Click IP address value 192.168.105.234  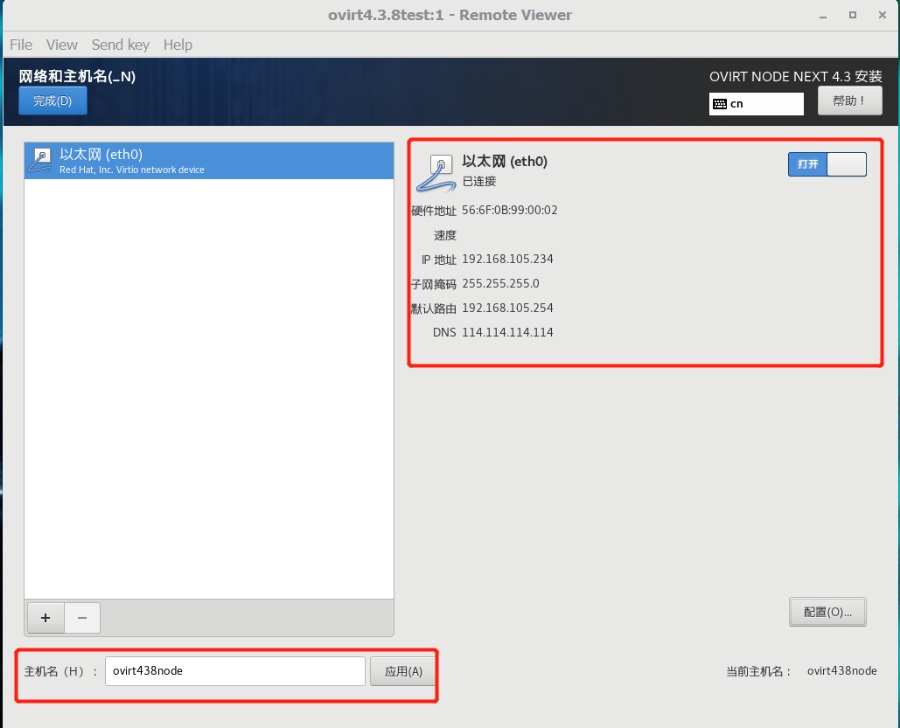507,259
